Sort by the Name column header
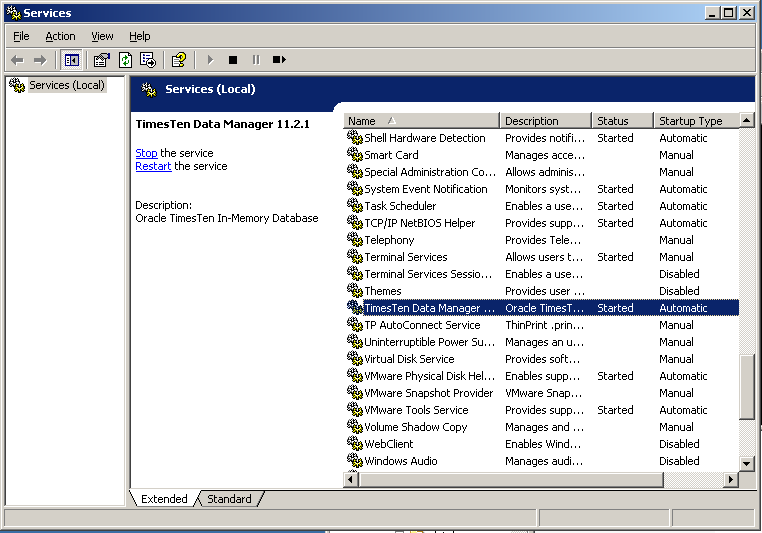762x533 pixels. (x=421, y=120)
